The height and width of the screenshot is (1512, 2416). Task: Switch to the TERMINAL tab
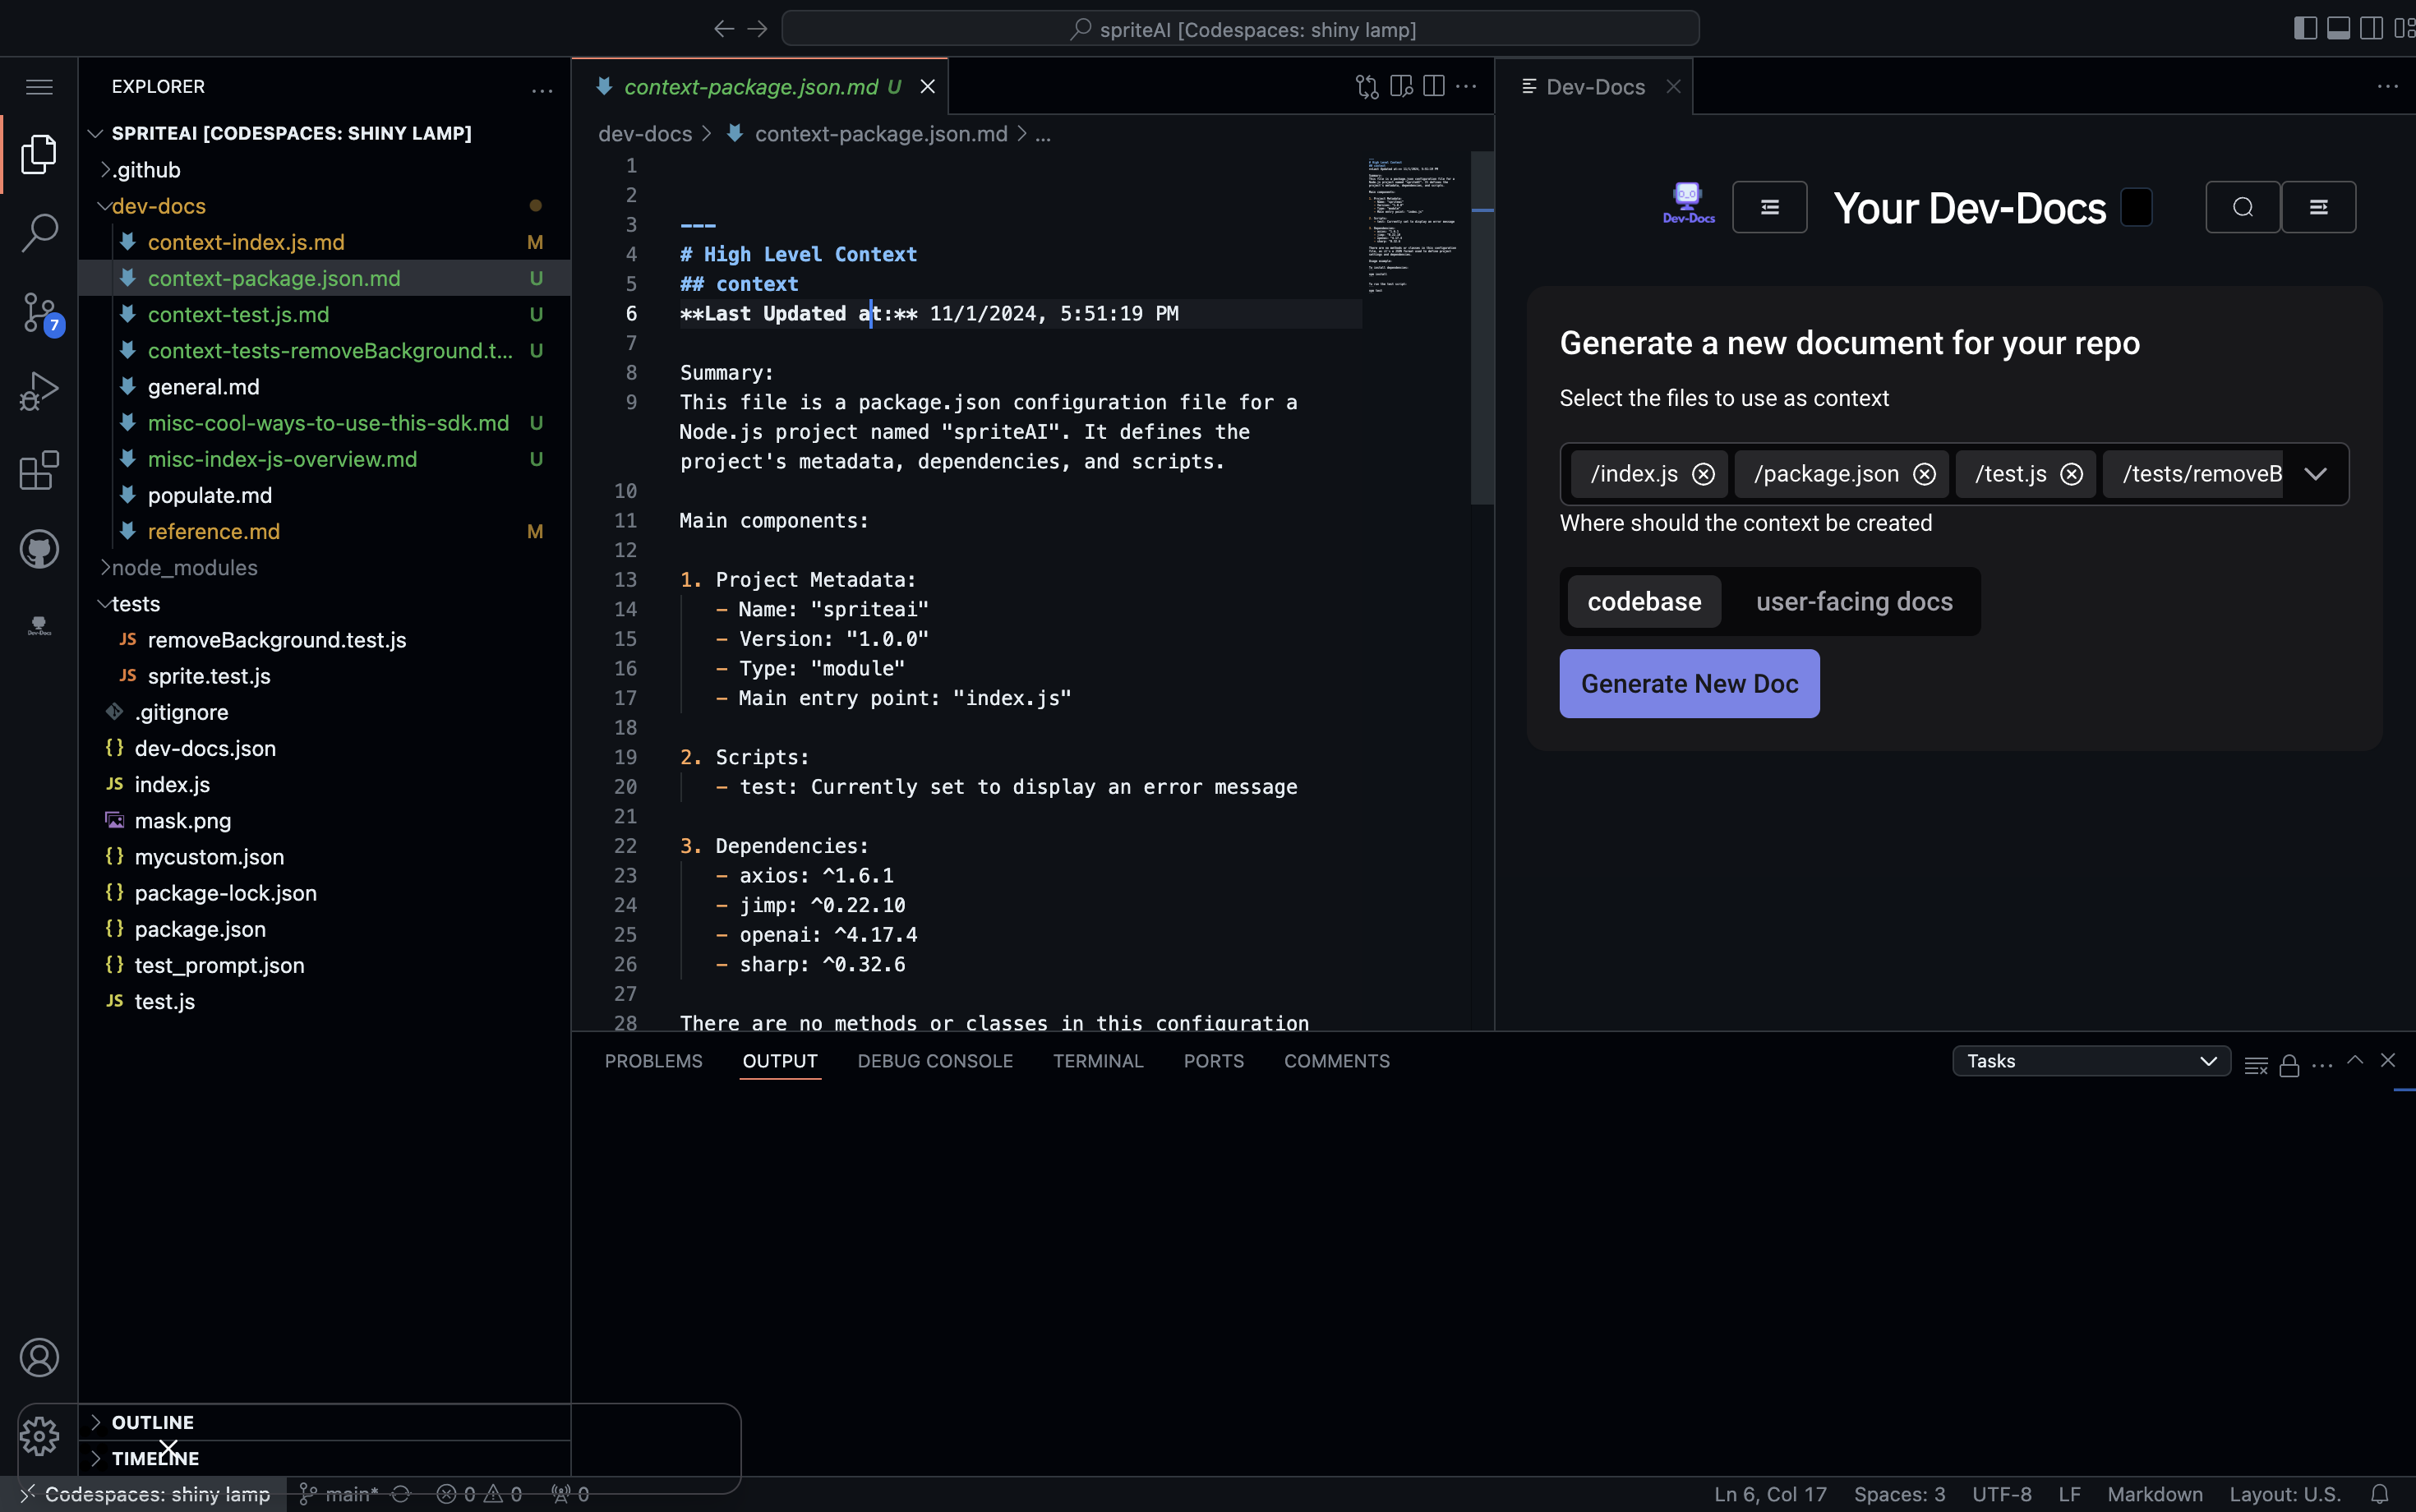coord(1097,1061)
